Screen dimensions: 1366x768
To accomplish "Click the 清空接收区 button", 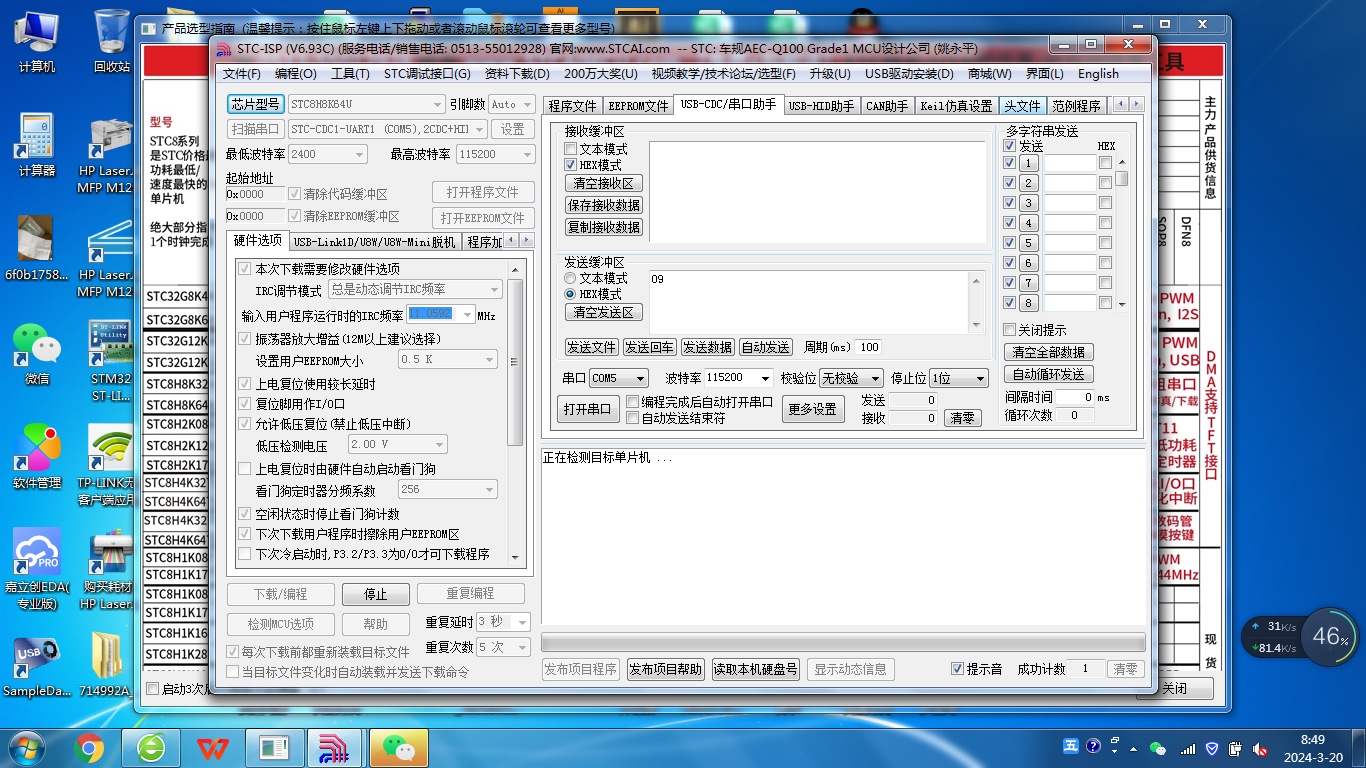I will [x=604, y=184].
